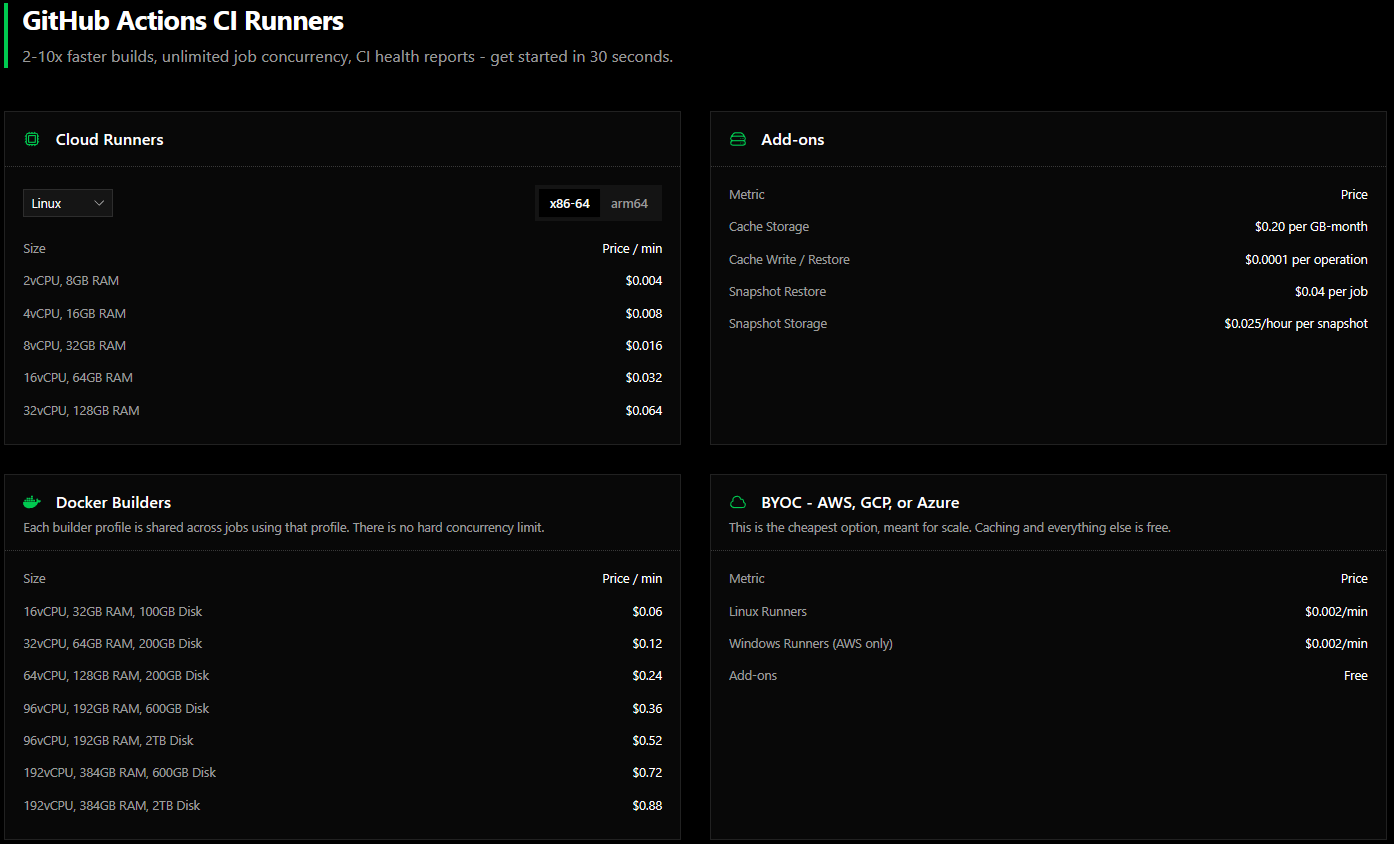
Task: Select 64vCPU, 128GB RAM, 200GB Disk builder
Action: pos(342,676)
